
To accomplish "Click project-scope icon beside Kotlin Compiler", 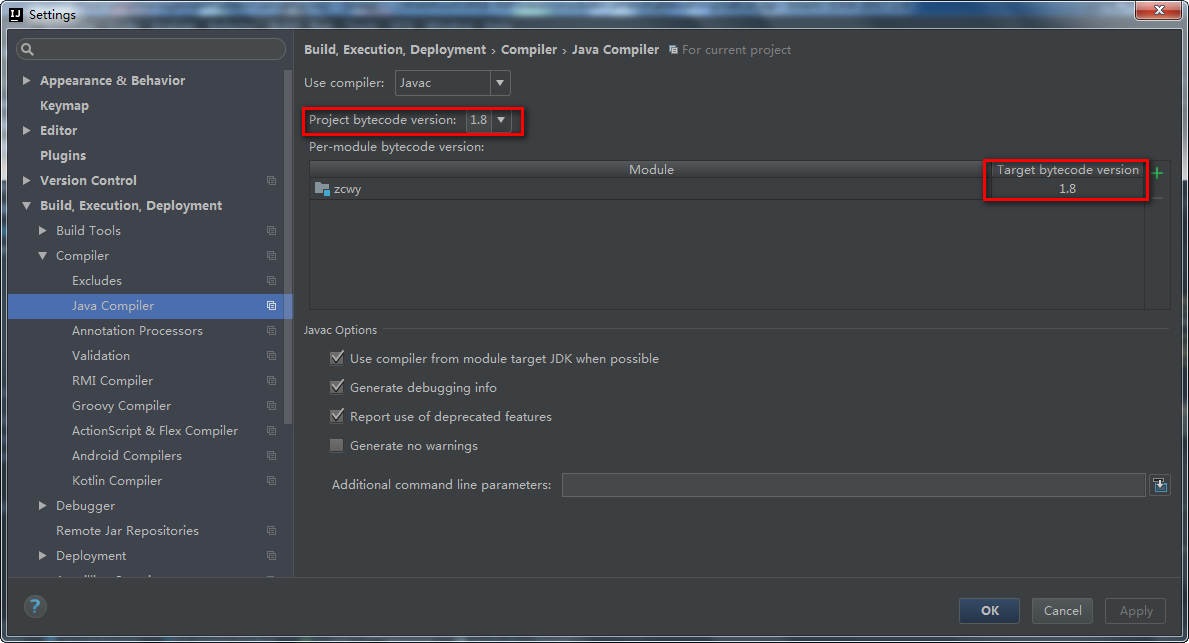I will 271,481.
